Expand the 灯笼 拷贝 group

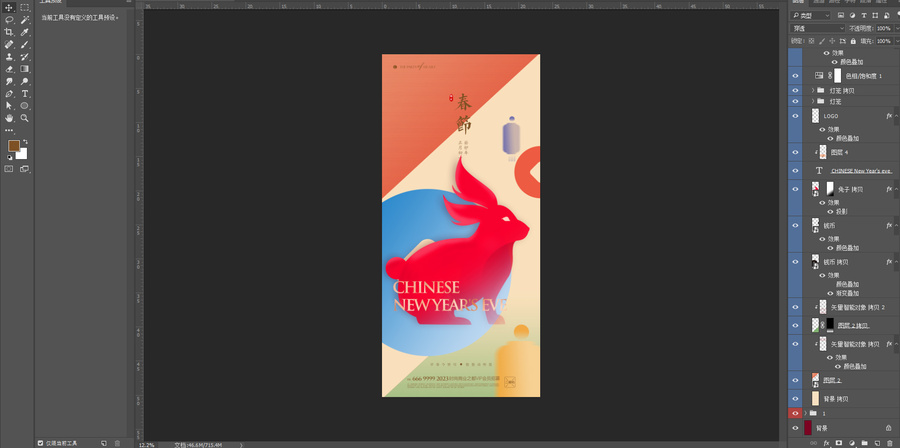813,91
